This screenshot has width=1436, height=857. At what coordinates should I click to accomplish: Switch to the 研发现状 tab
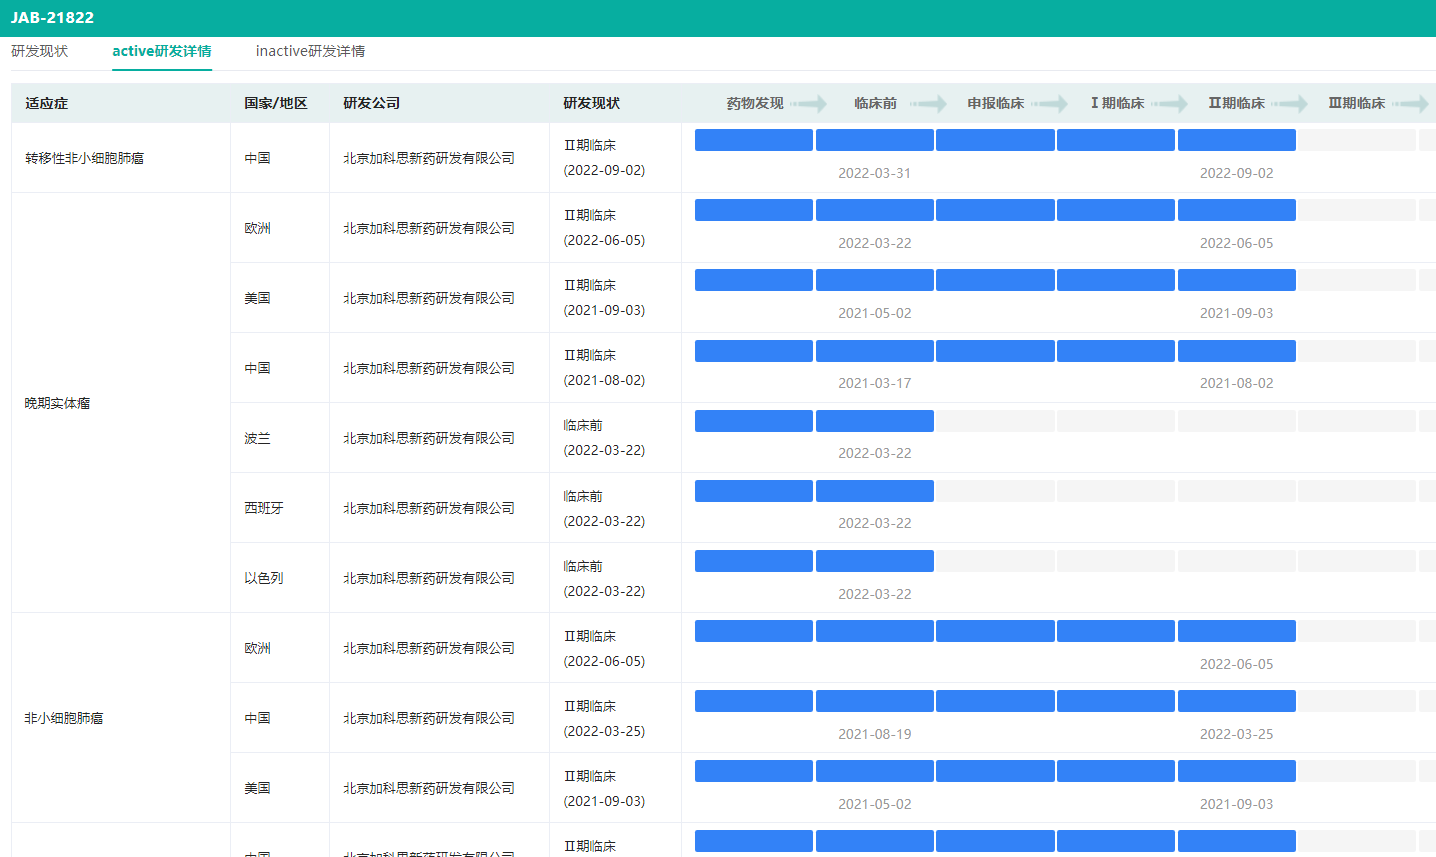pyautogui.click(x=40, y=51)
